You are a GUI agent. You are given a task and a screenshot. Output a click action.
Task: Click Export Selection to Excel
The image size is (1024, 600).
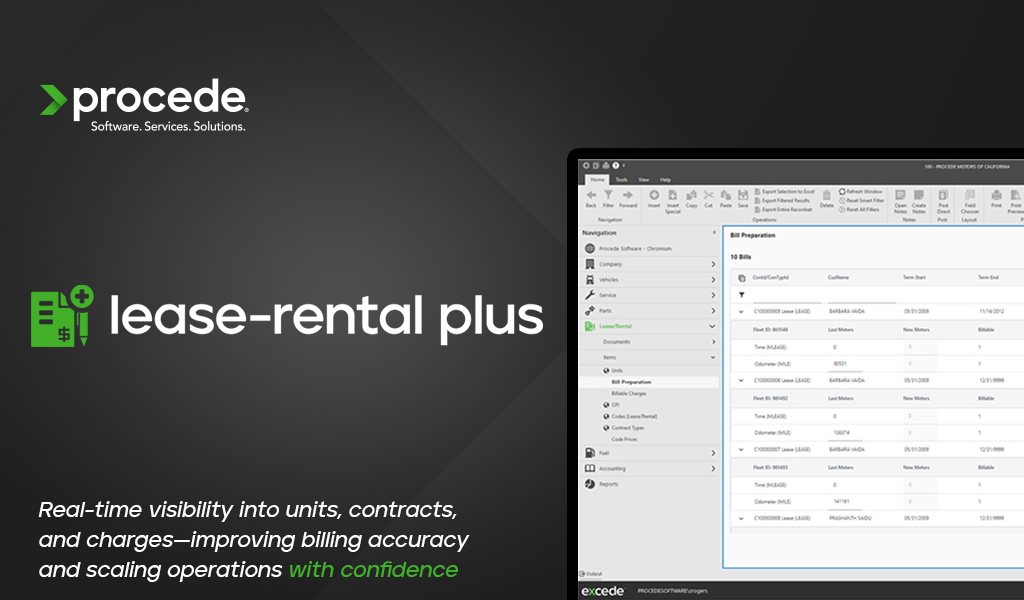pyautogui.click(x=790, y=192)
